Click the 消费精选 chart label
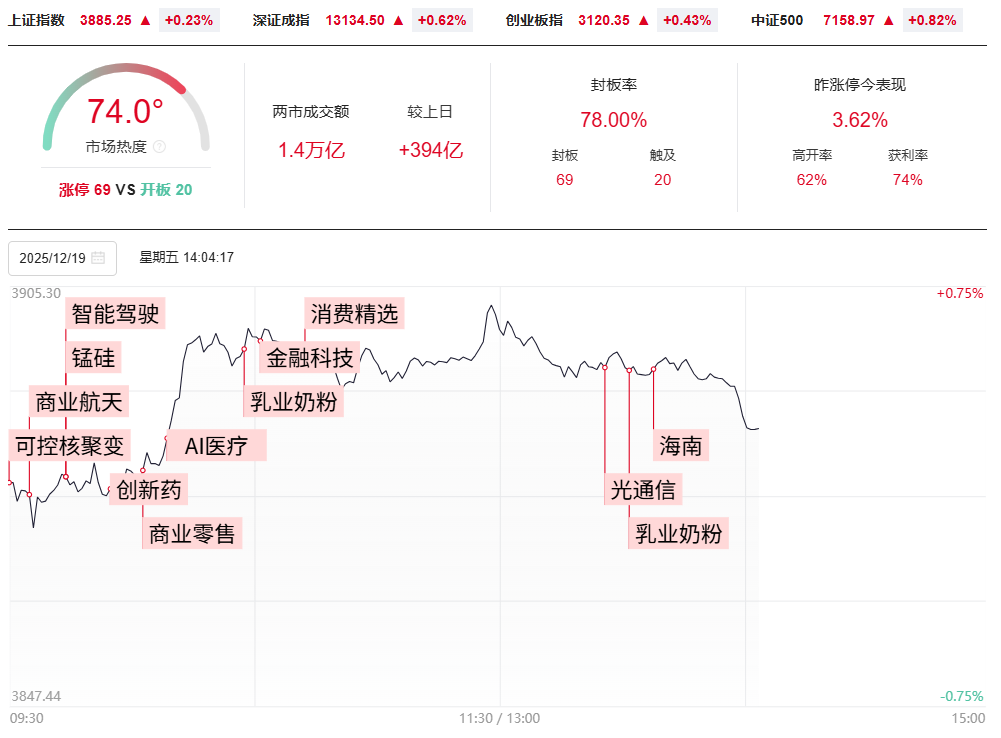The image size is (1001, 738). click(x=354, y=314)
